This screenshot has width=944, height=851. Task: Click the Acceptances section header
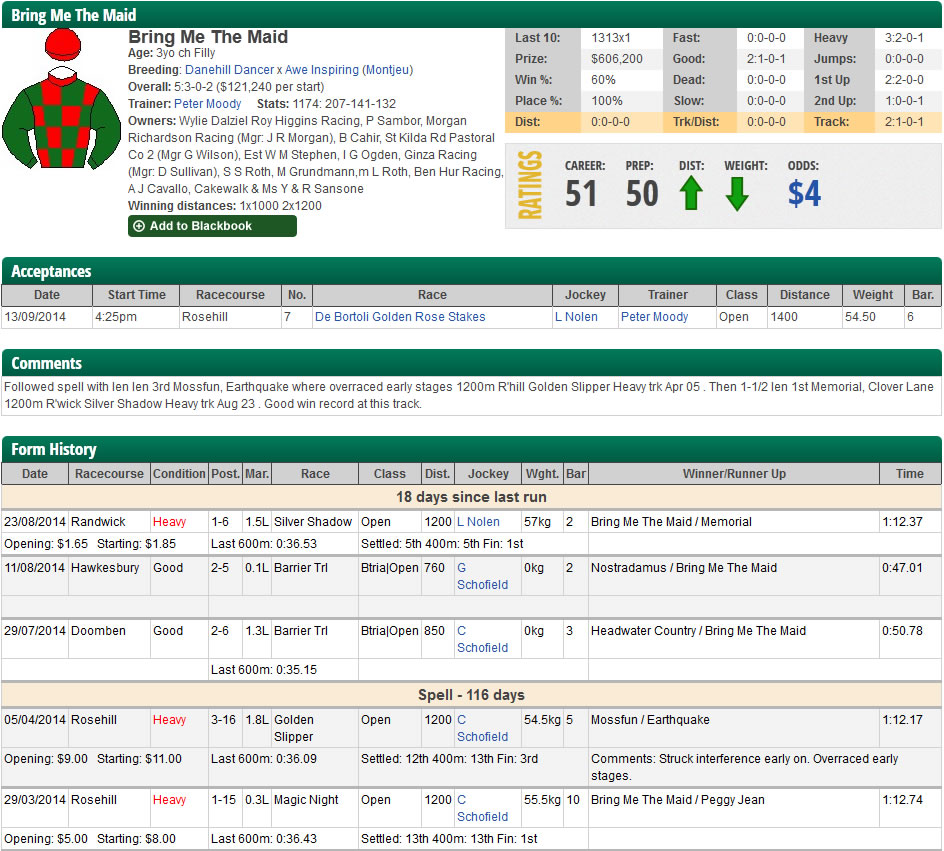click(471, 271)
